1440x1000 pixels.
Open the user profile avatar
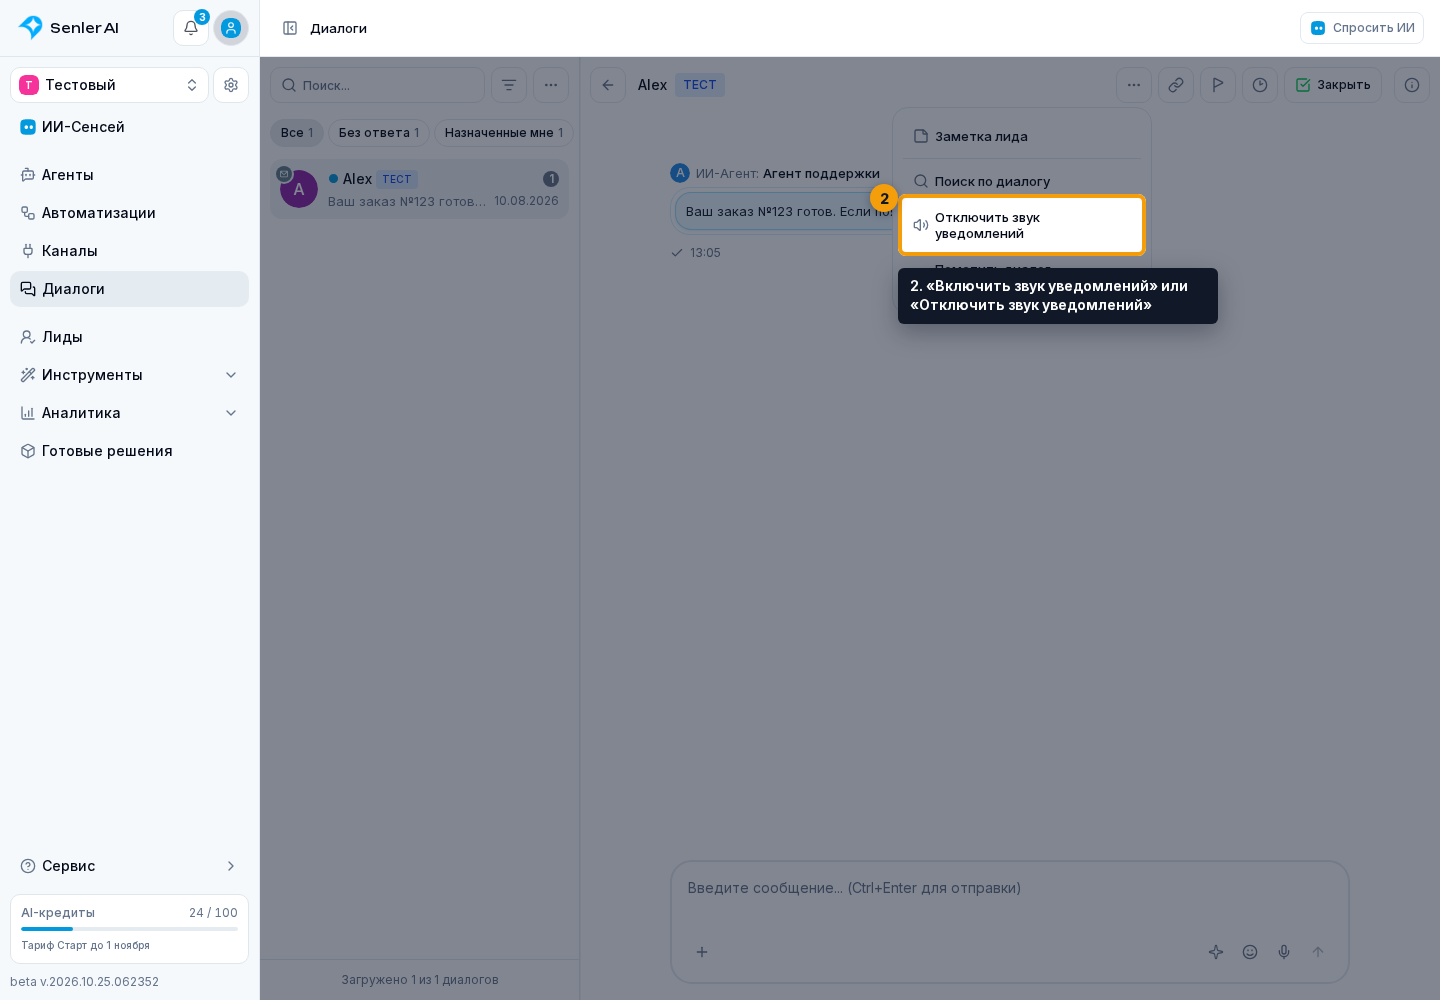[231, 28]
